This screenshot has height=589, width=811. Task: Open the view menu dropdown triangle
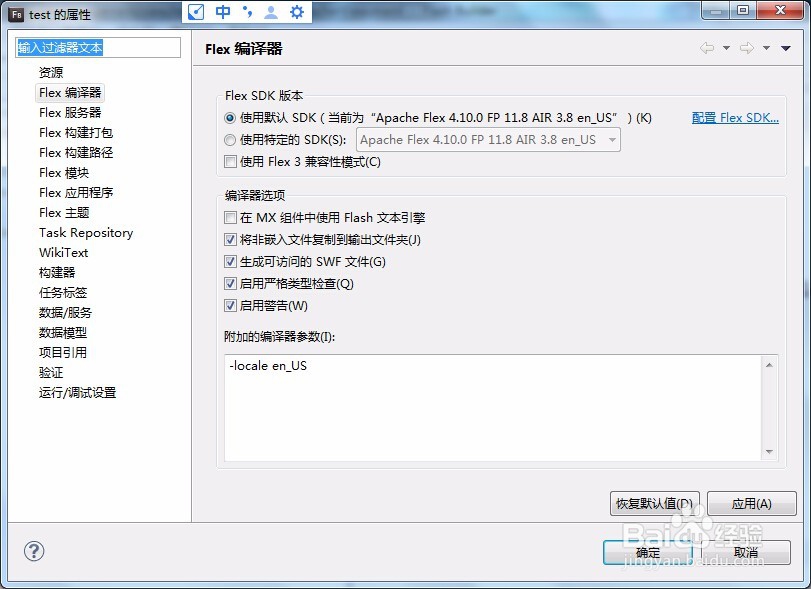click(x=786, y=48)
